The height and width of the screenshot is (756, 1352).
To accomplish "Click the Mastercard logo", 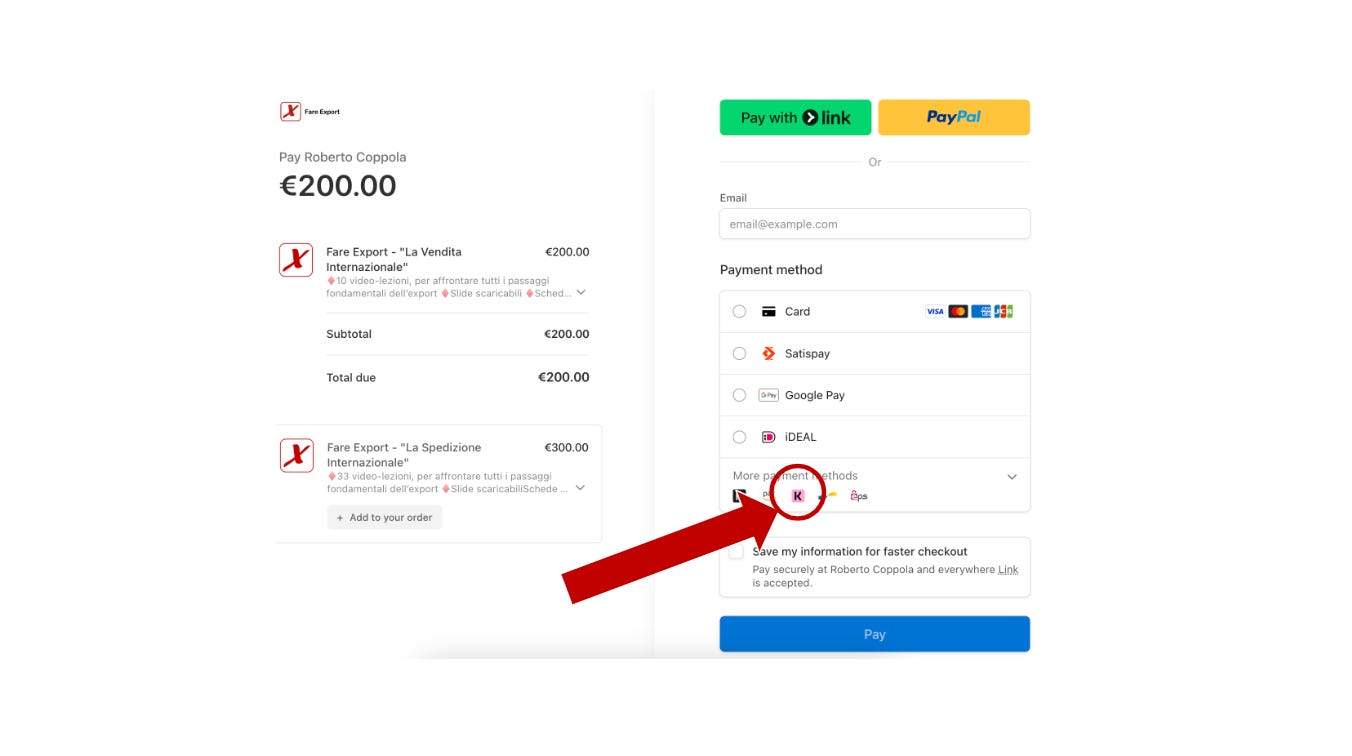I will [958, 312].
